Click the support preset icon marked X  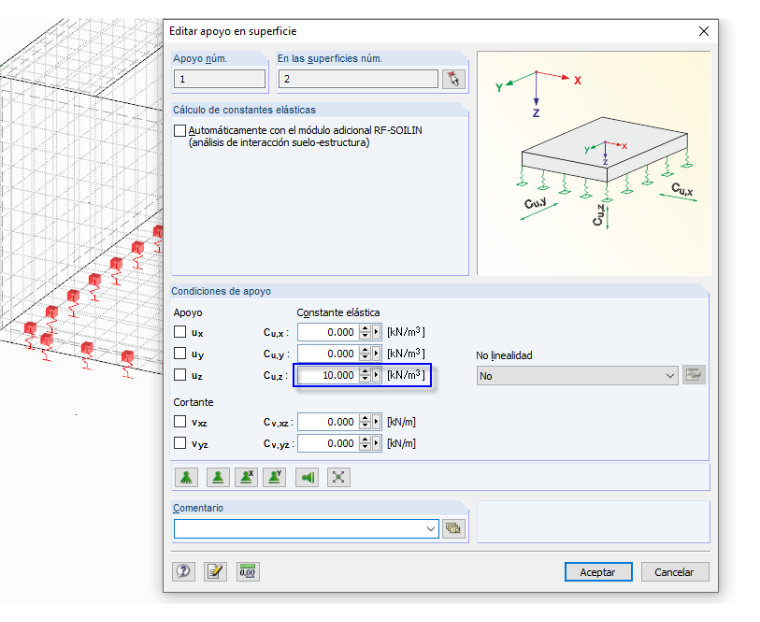[x=246, y=478]
